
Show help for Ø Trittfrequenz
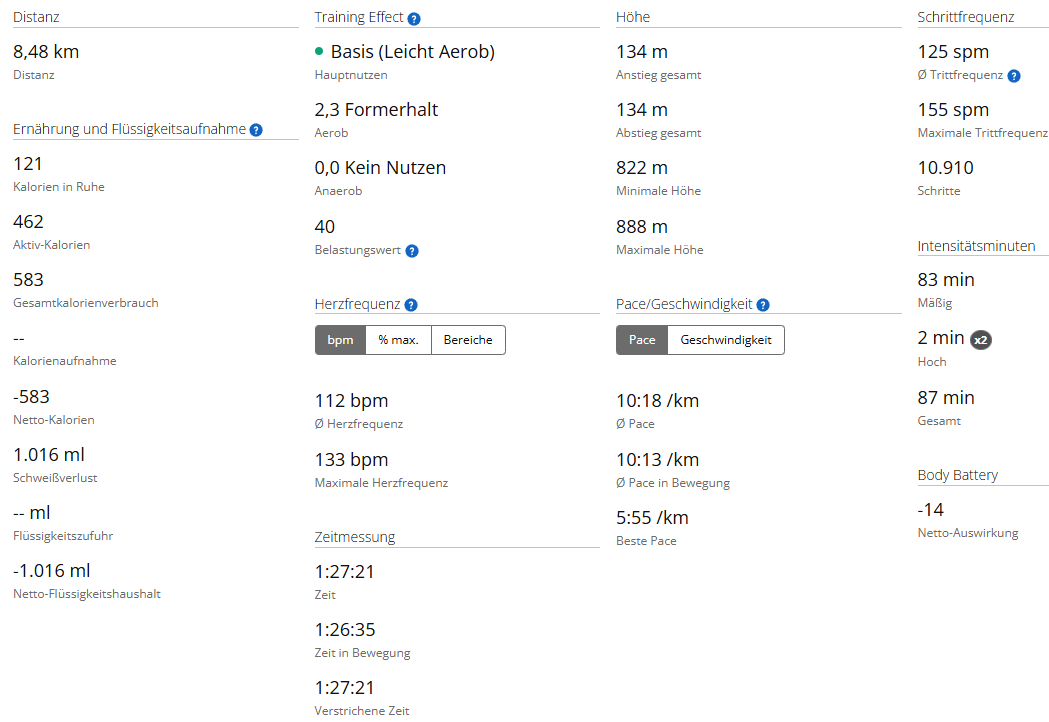click(x=1014, y=76)
